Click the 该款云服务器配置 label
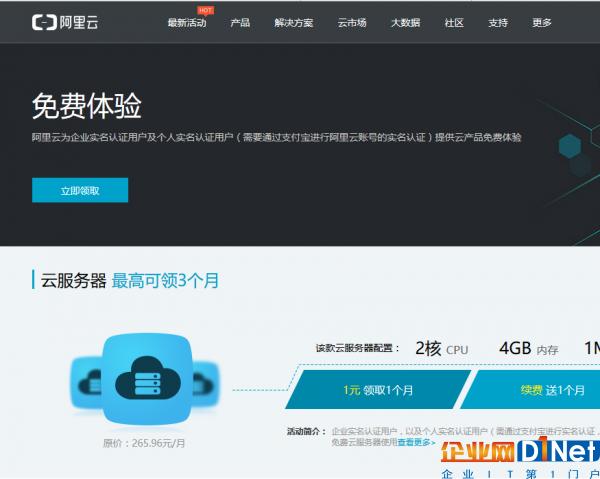Screen dimensions: 600x479 pos(358,348)
